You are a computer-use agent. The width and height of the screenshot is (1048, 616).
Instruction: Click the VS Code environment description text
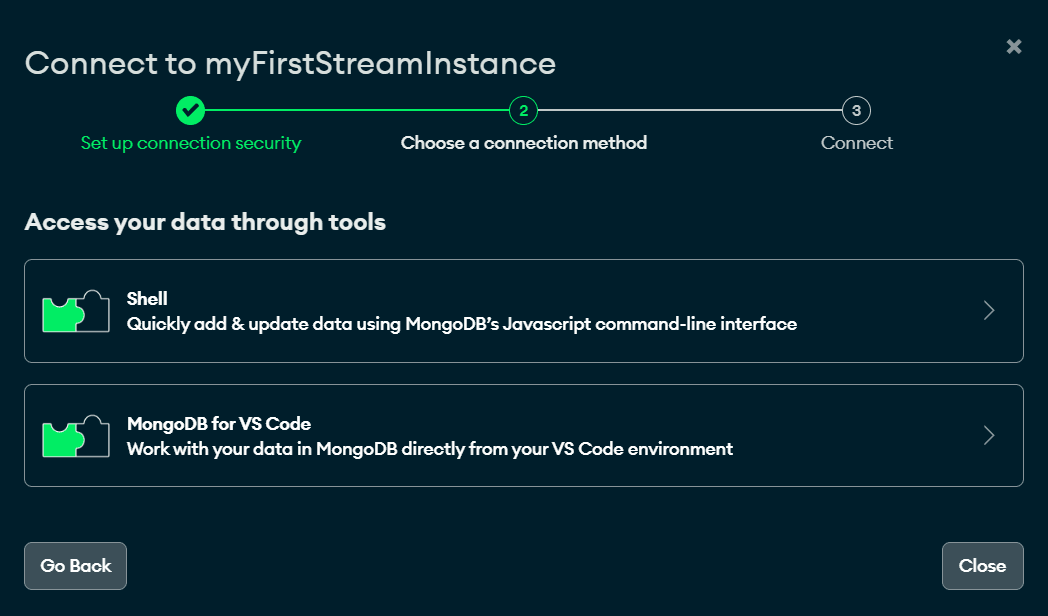pyautogui.click(x=429, y=449)
